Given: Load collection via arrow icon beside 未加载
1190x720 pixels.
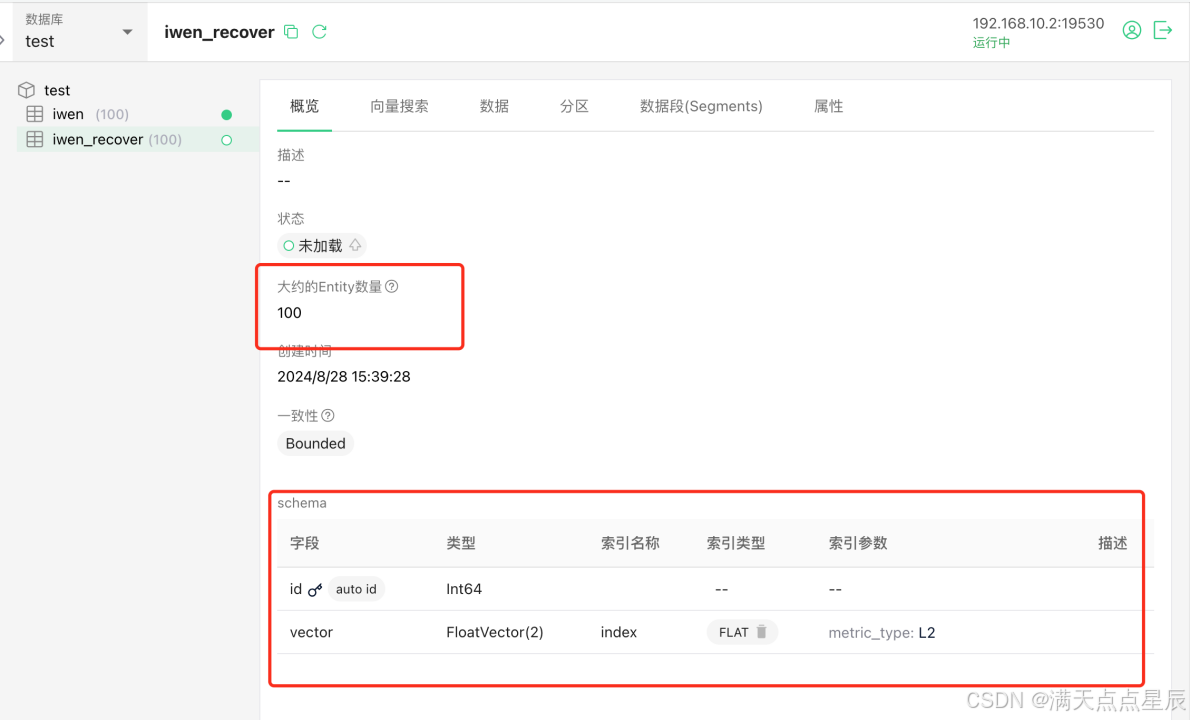Looking at the screenshot, I should (355, 245).
